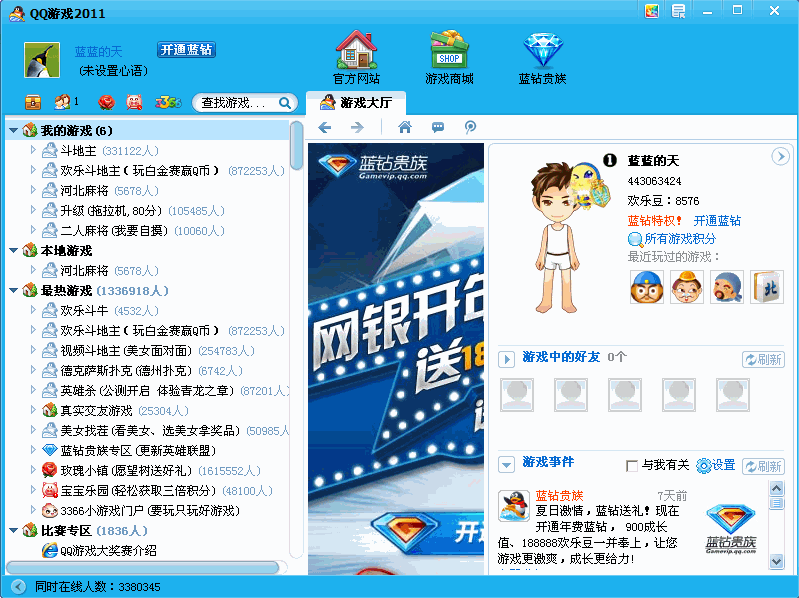Open the 官方网站 house icon

[x=356, y=50]
